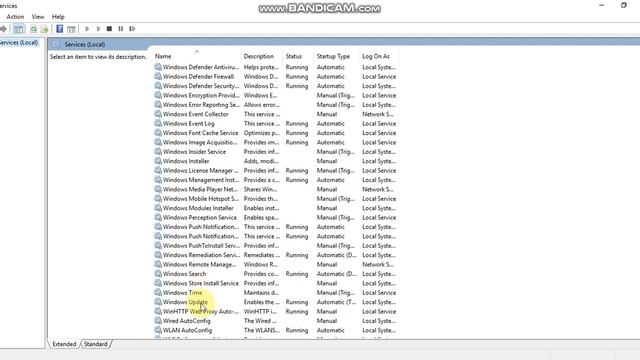Screen dimensions: 640x360
Task: Click the gear icon beside Windows Modules Installer
Action: click(x=158, y=208)
